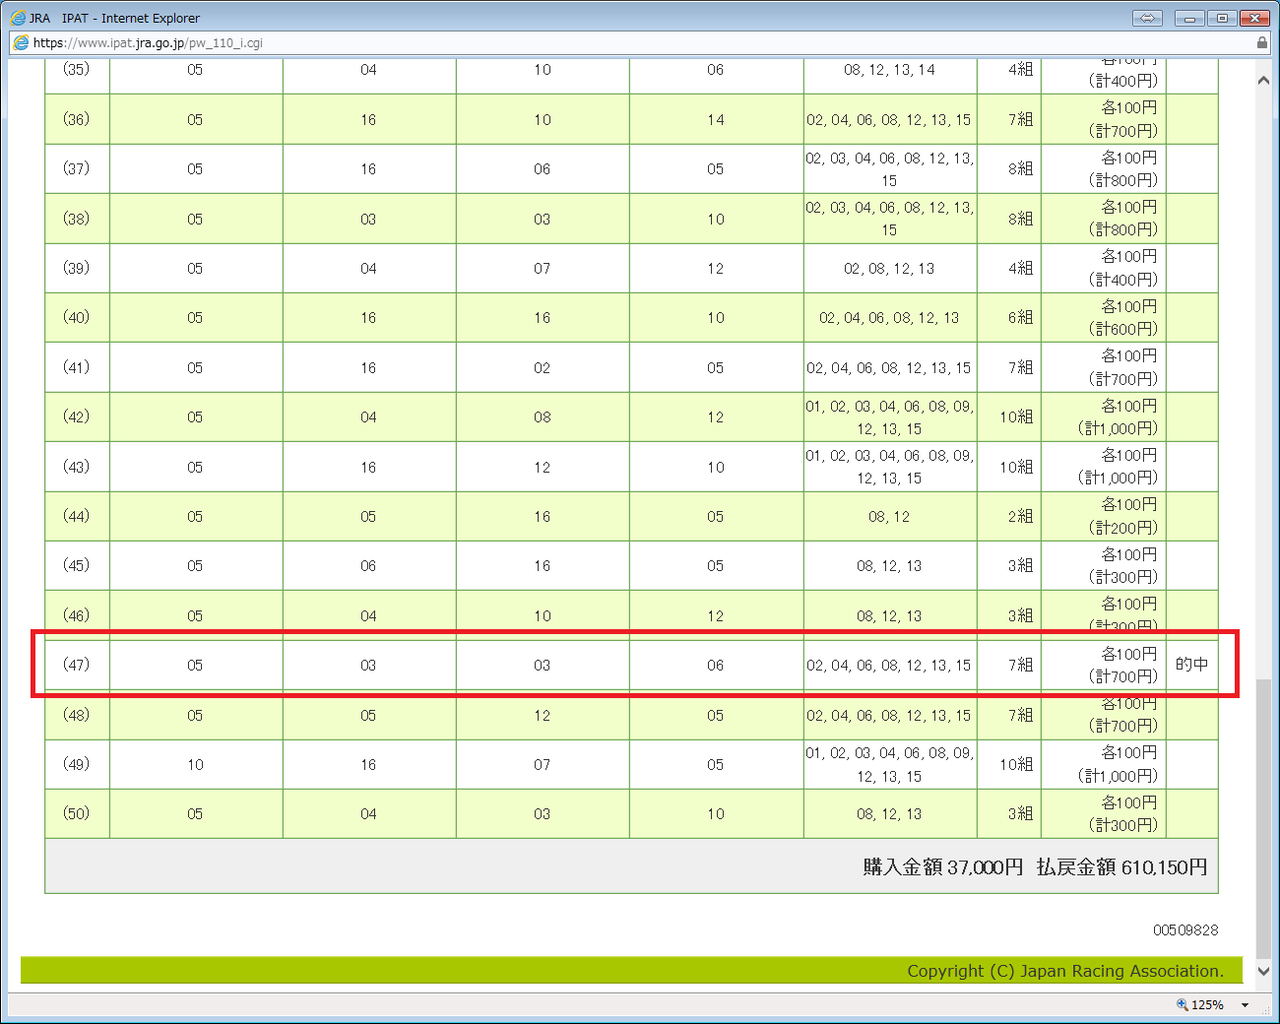
Task: Select row number (41)
Action: [x=77, y=367]
